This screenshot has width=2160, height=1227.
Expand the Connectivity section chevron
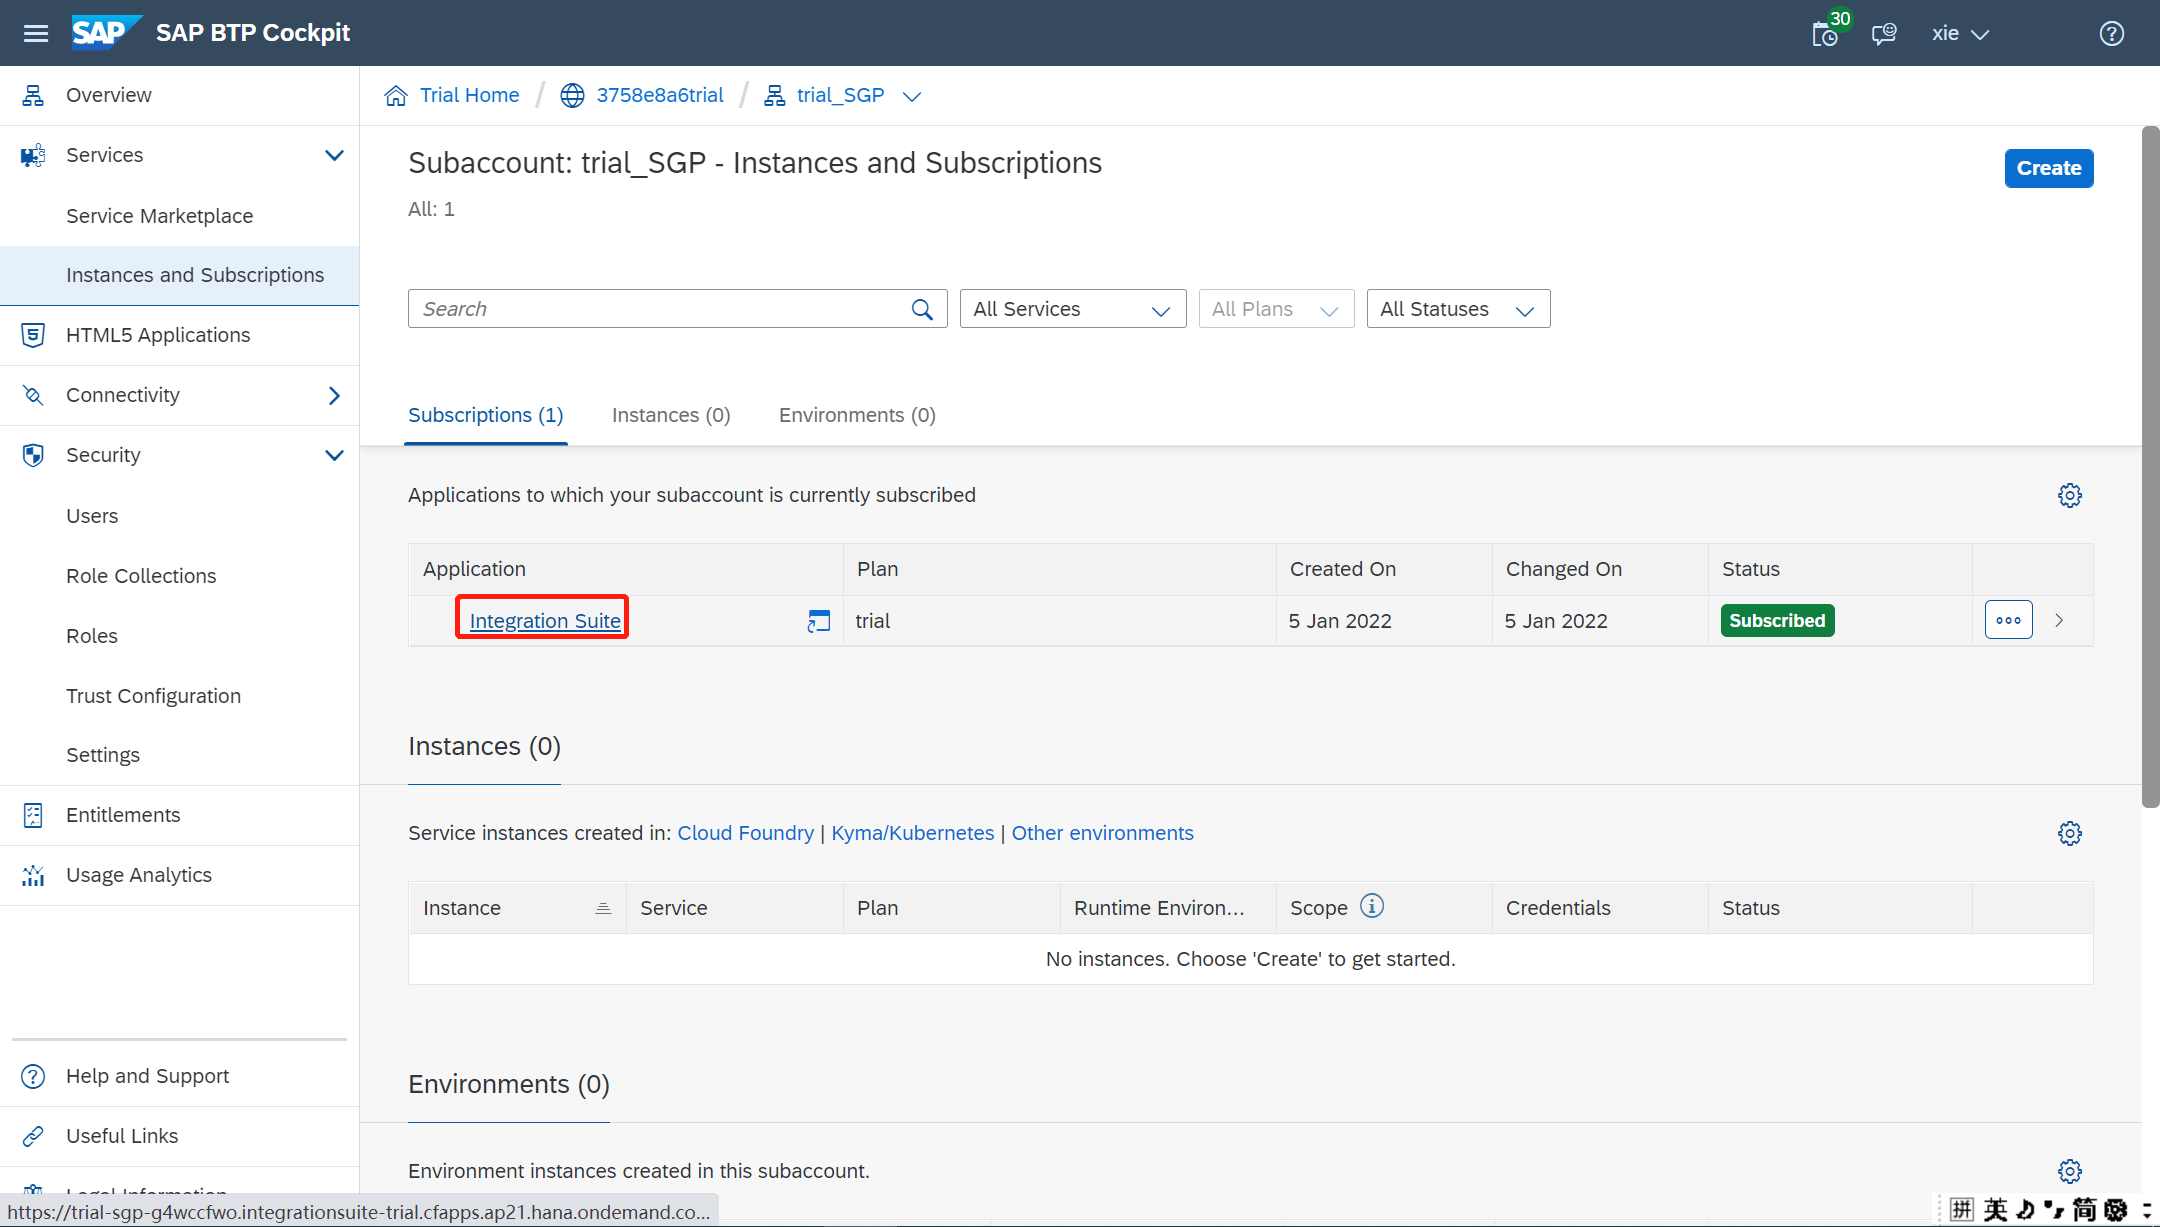click(334, 395)
